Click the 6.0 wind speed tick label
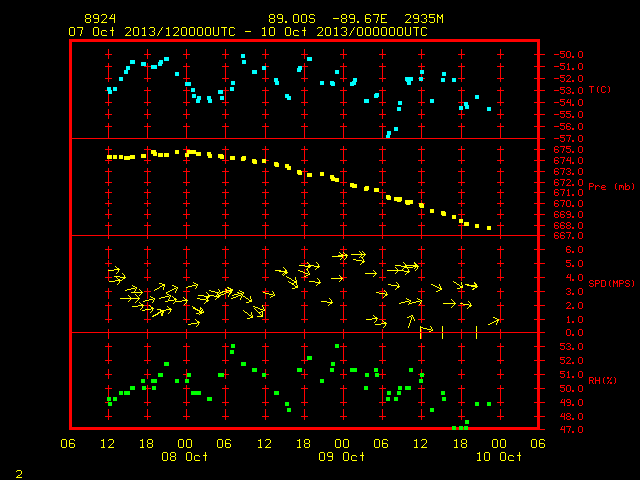This screenshot has width=640, height=480. click(x=574, y=250)
